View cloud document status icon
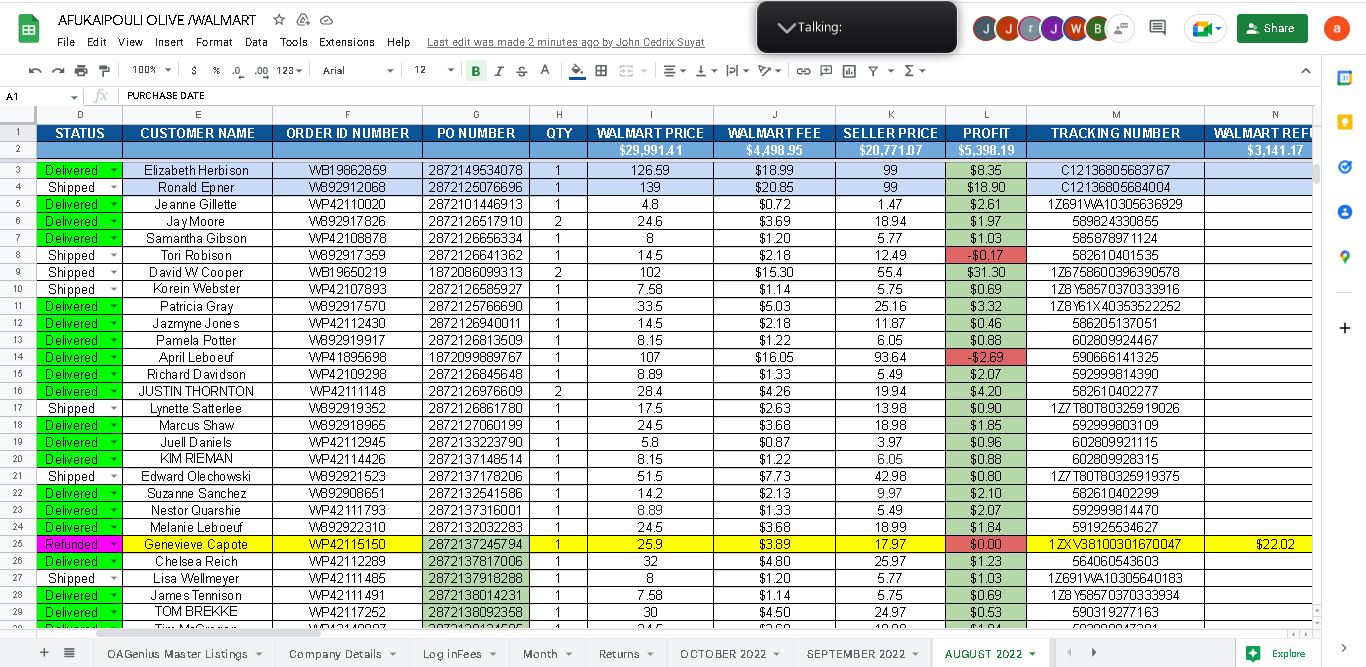 327,20
